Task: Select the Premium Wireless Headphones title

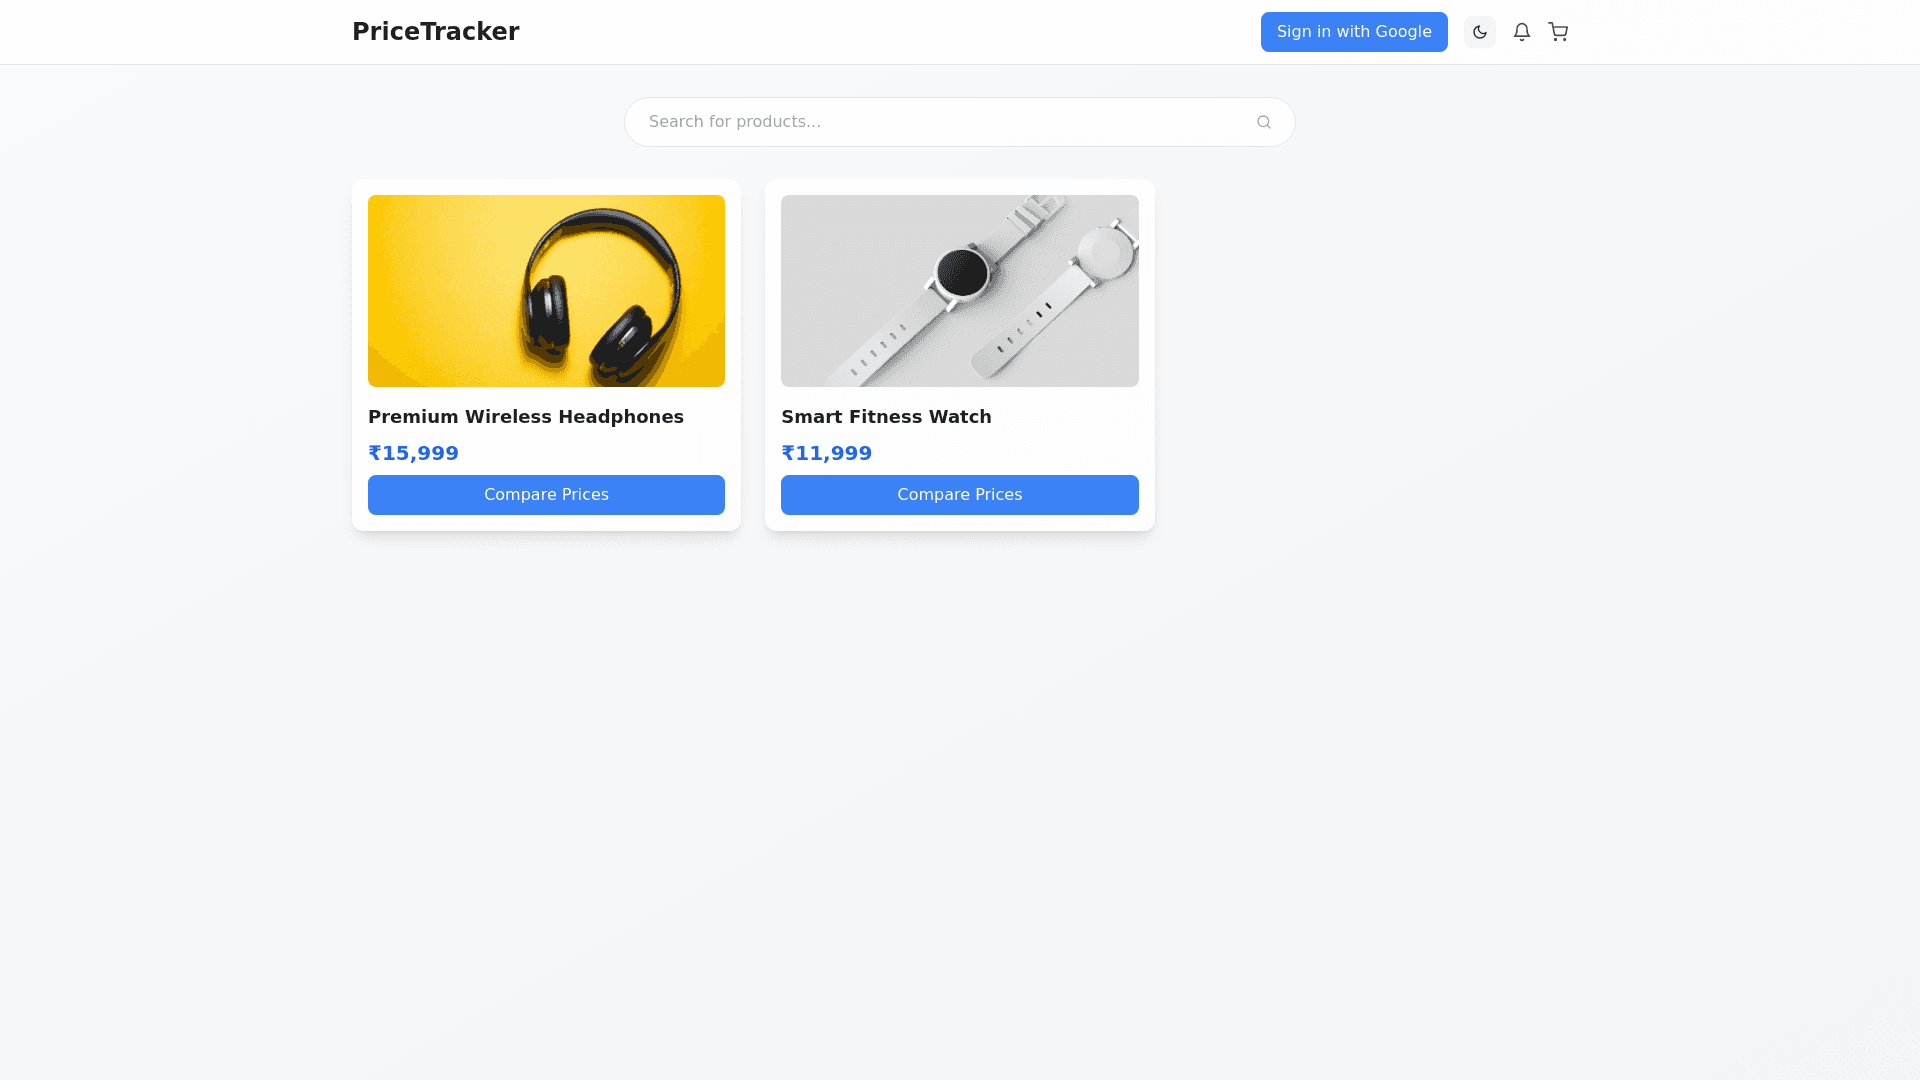Action: pos(526,417)
